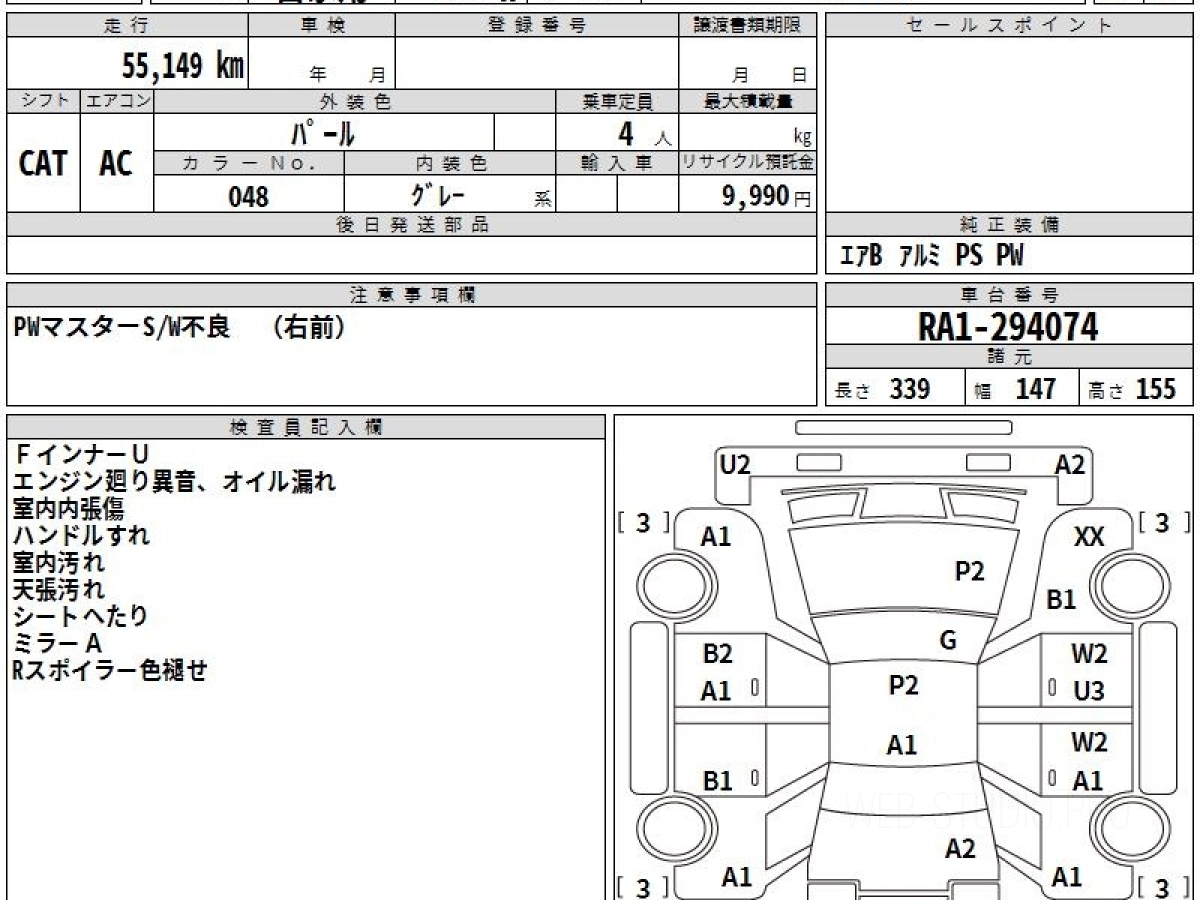1200x900 pixels.
Task: Select the note Rスポイラー色褪せ
Action: tap(110, 671)
